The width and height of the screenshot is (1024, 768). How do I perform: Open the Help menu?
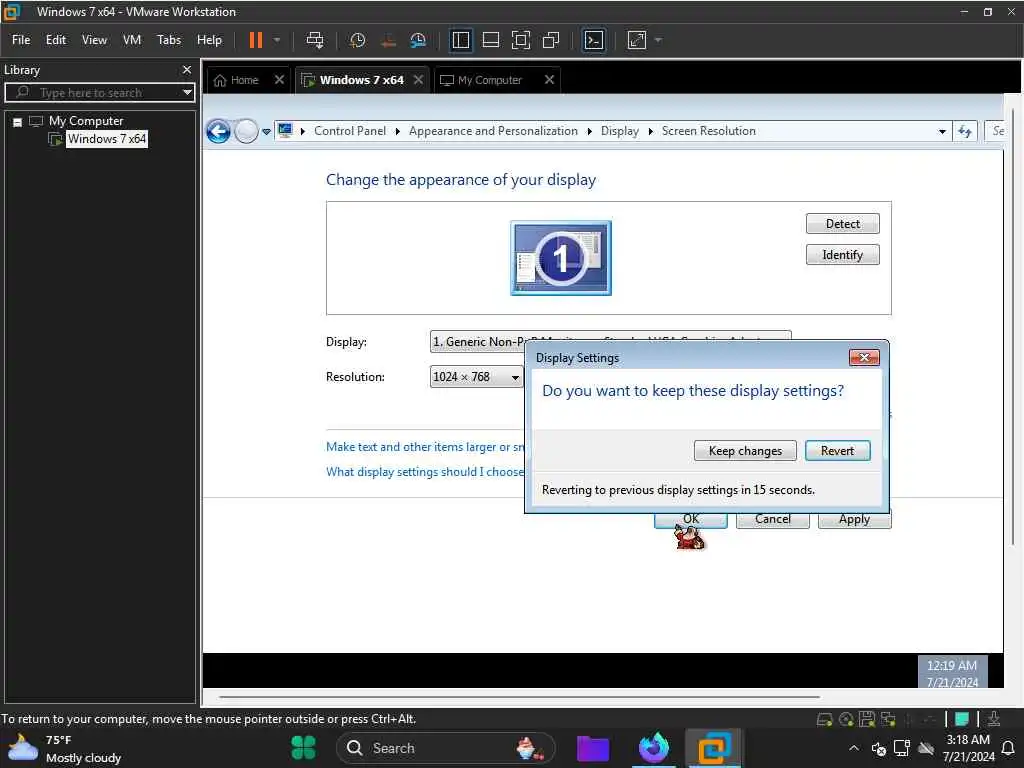tap(209, 40)
